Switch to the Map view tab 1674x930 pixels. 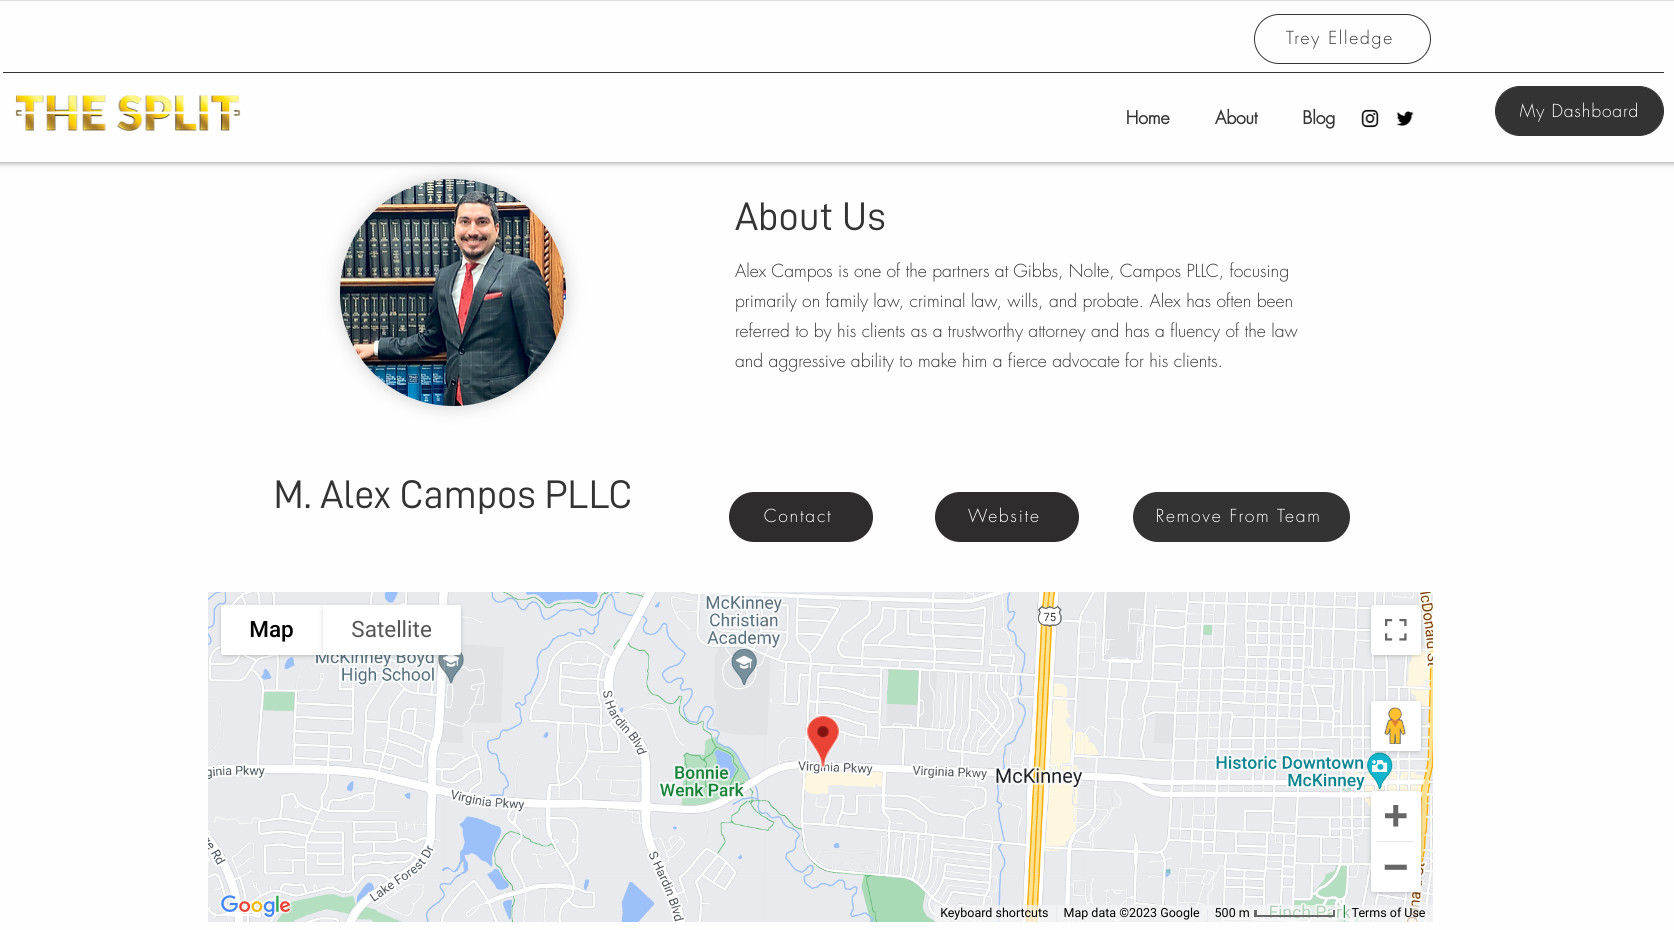tap(271, 630)
